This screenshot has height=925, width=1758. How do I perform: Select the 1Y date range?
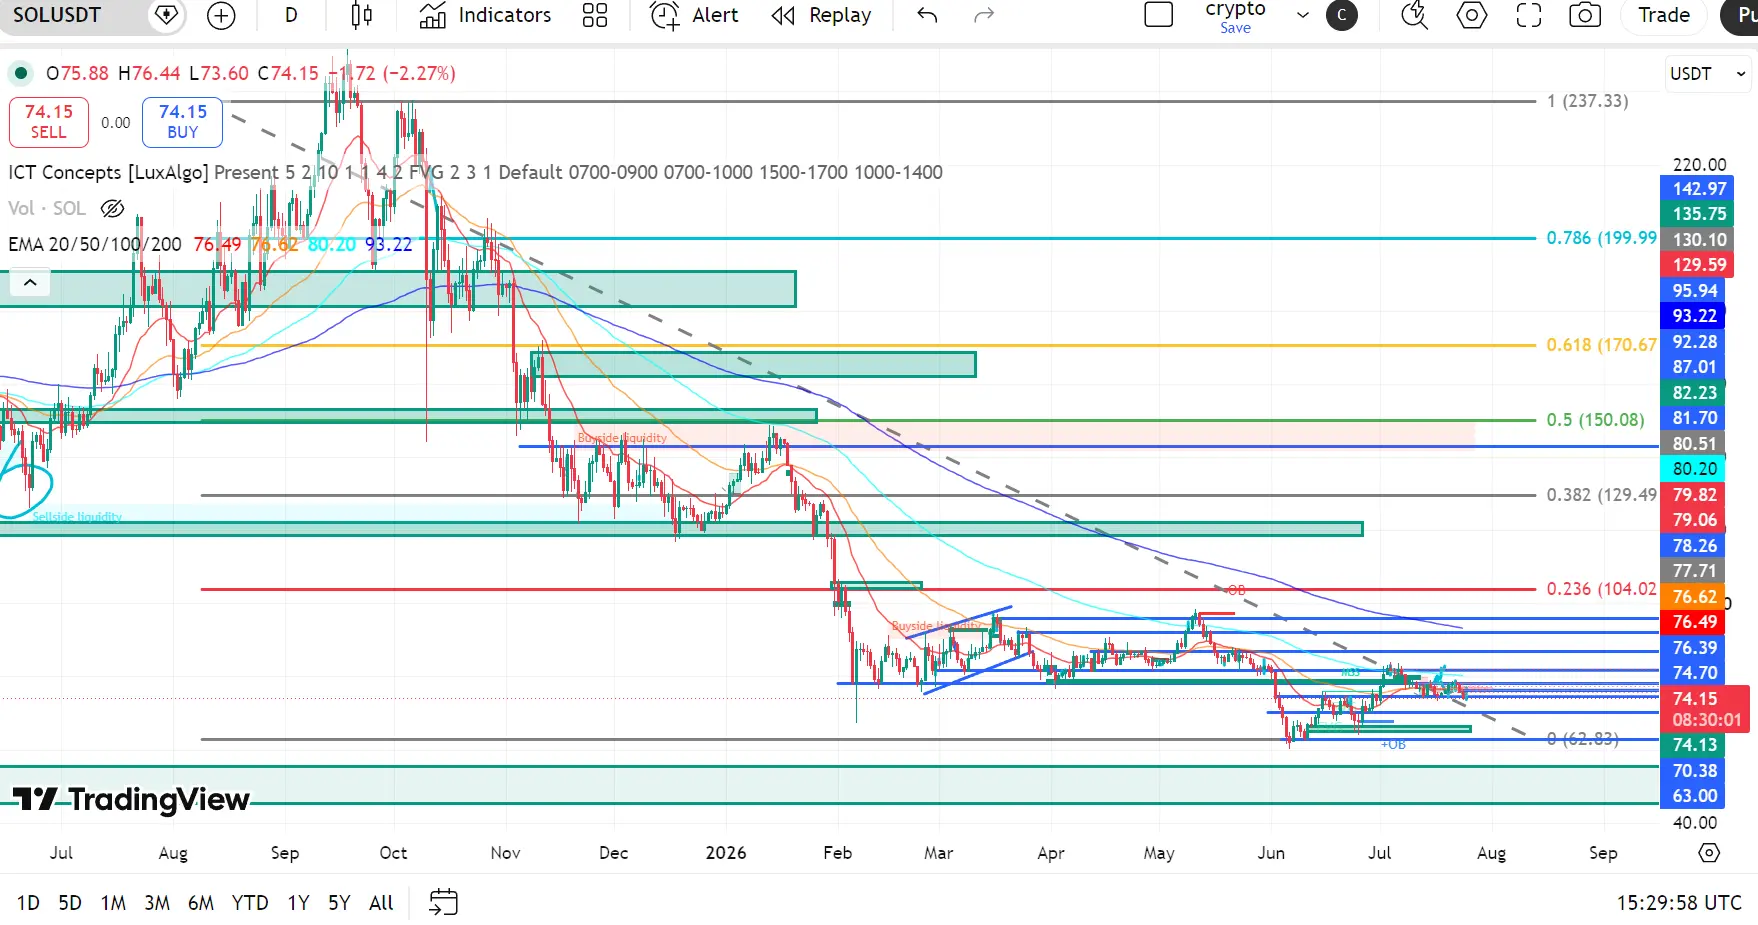(x=298, y=903)
